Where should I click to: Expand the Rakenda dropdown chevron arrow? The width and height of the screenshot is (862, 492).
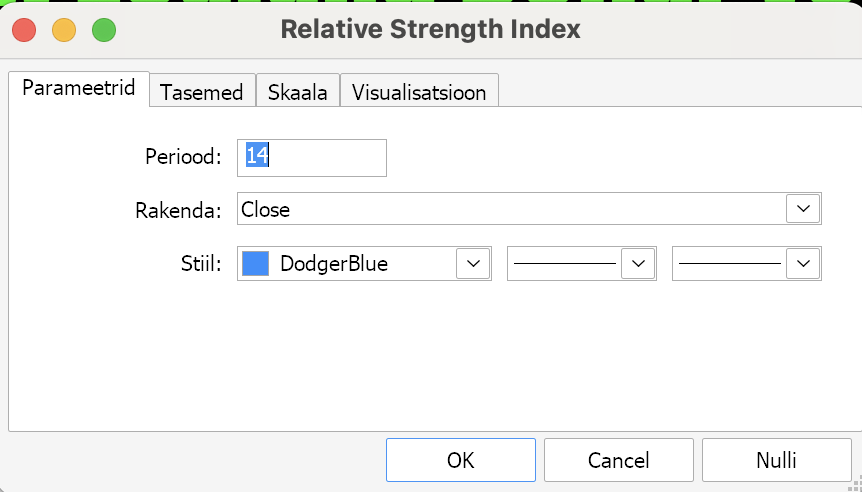point(803,209)
